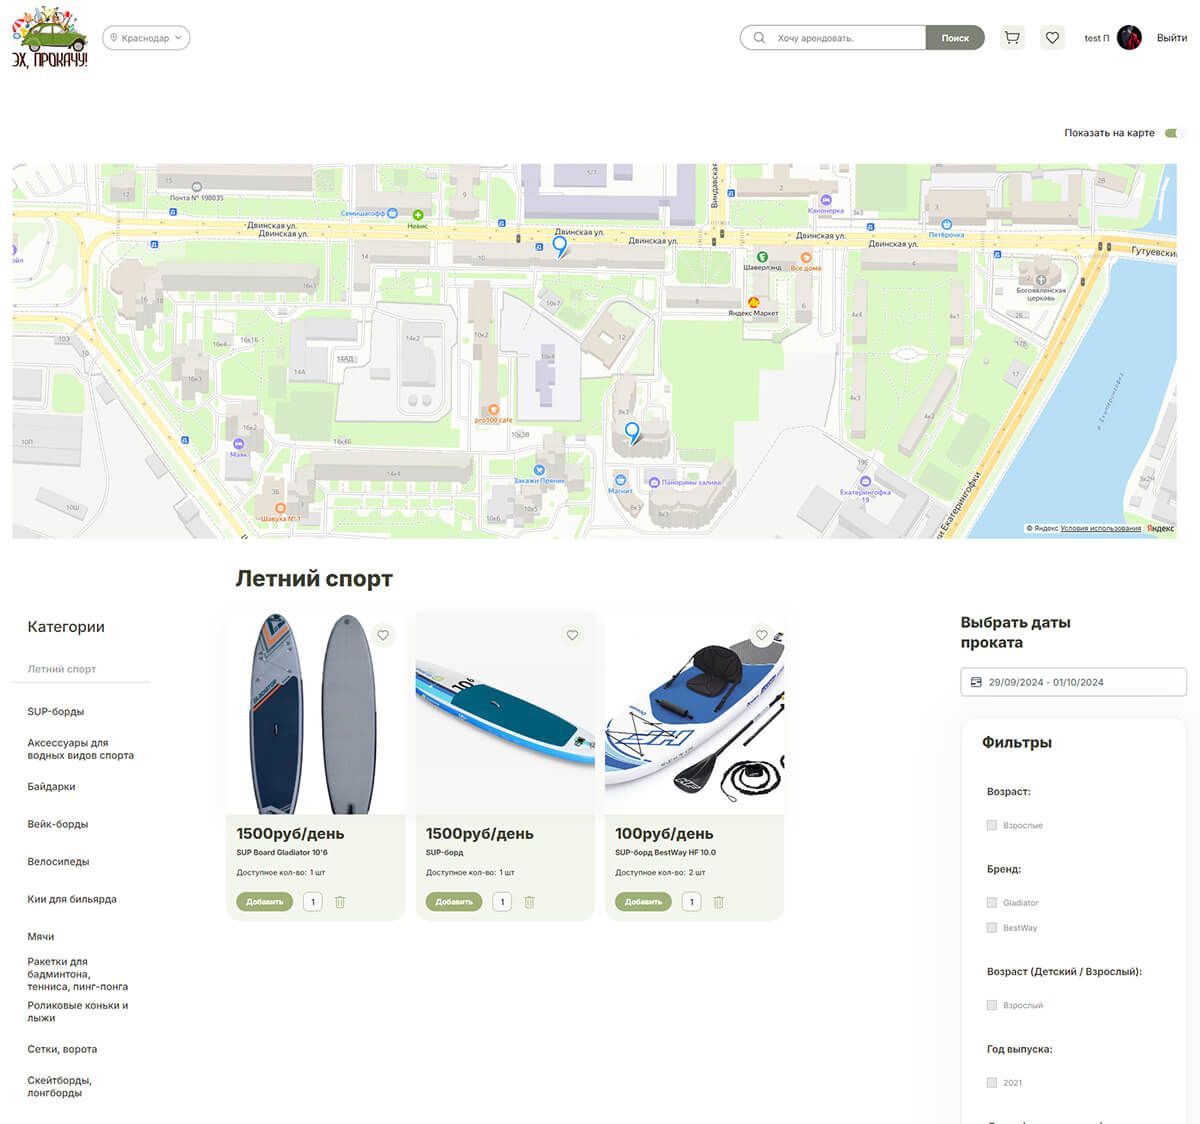Delete icon on SUP Board Gladiator card

(340, 902)
